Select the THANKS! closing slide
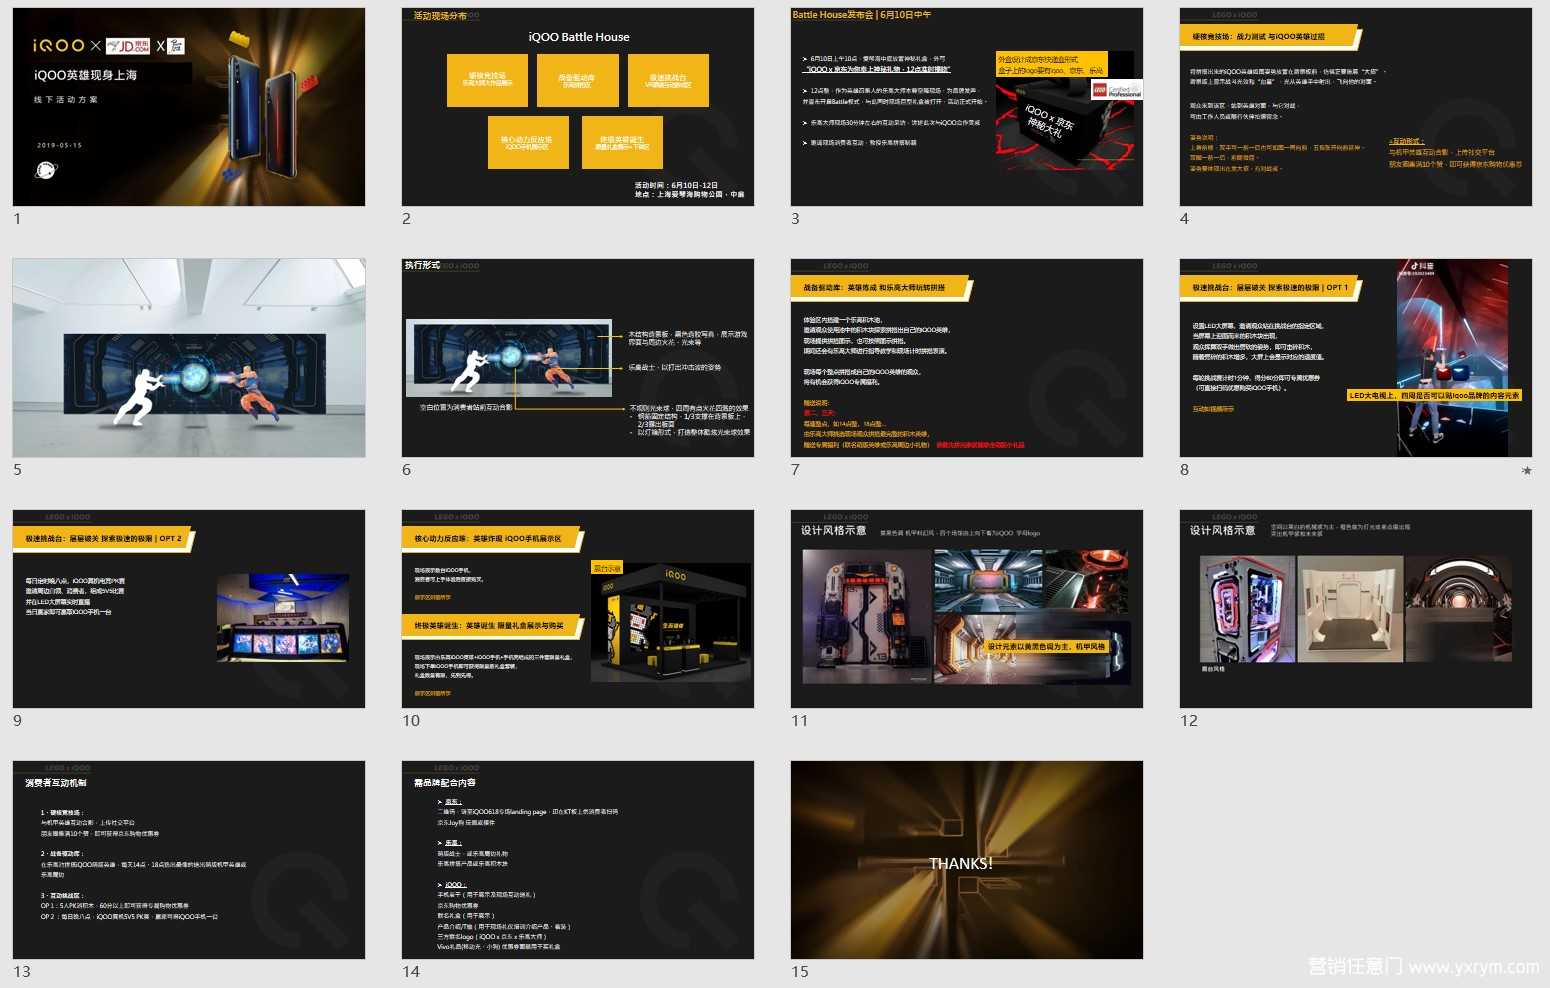The width and height of the screenshot is (1550, 988). click(967, 860)
